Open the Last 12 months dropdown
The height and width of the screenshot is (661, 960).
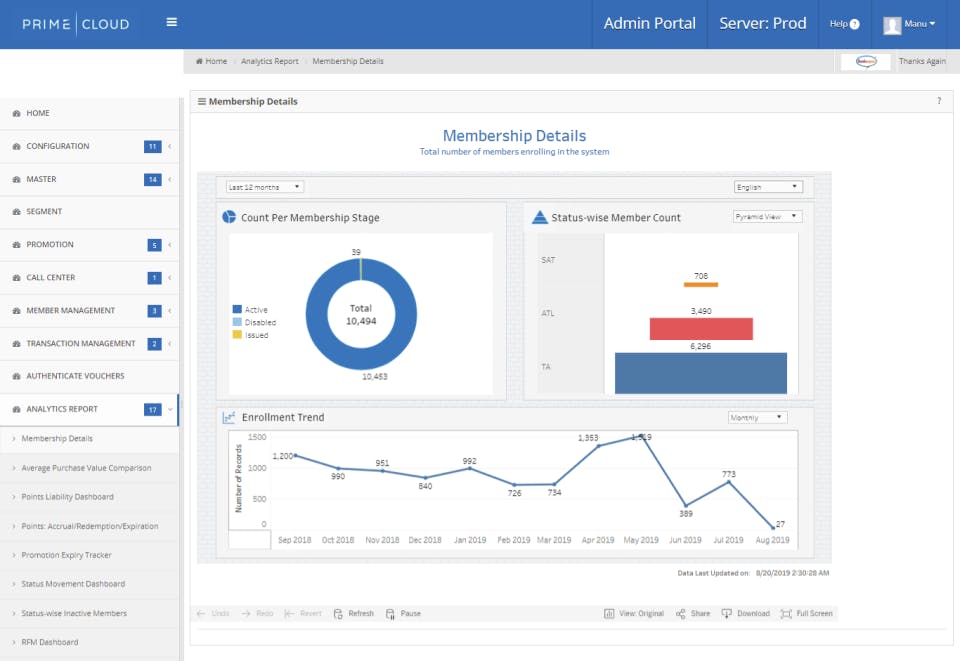click(264, 187)
